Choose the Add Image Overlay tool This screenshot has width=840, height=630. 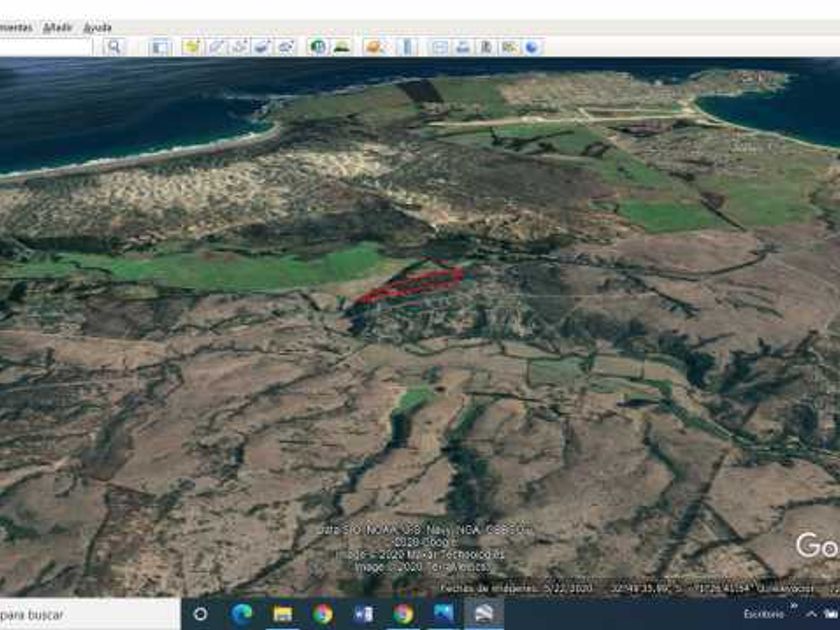[262, 46]
